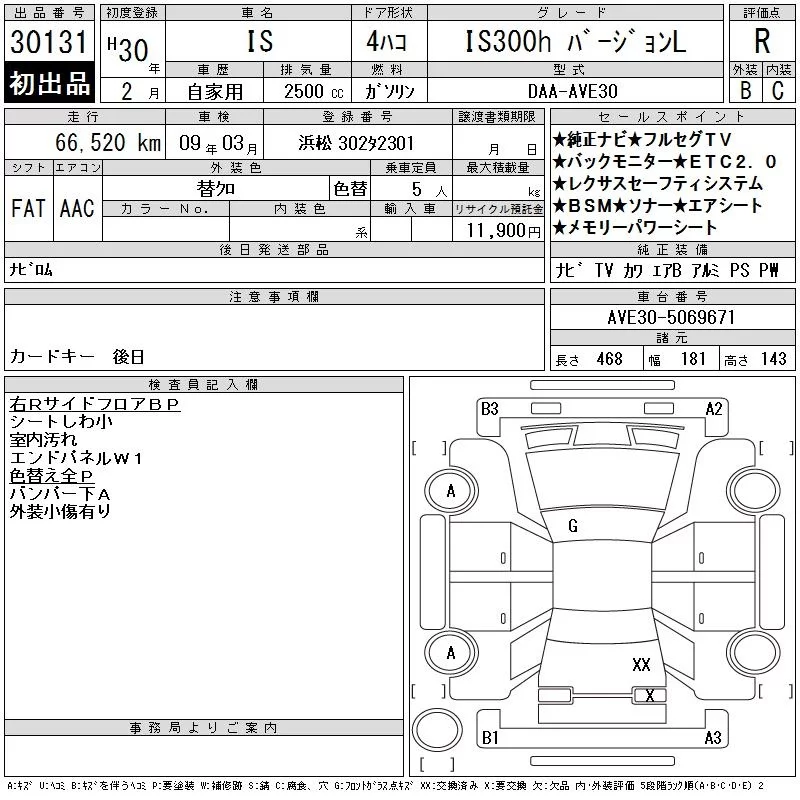Click the mileage "66,520 km"
Screen dimensions: 800x800
(x=108, y=142)
